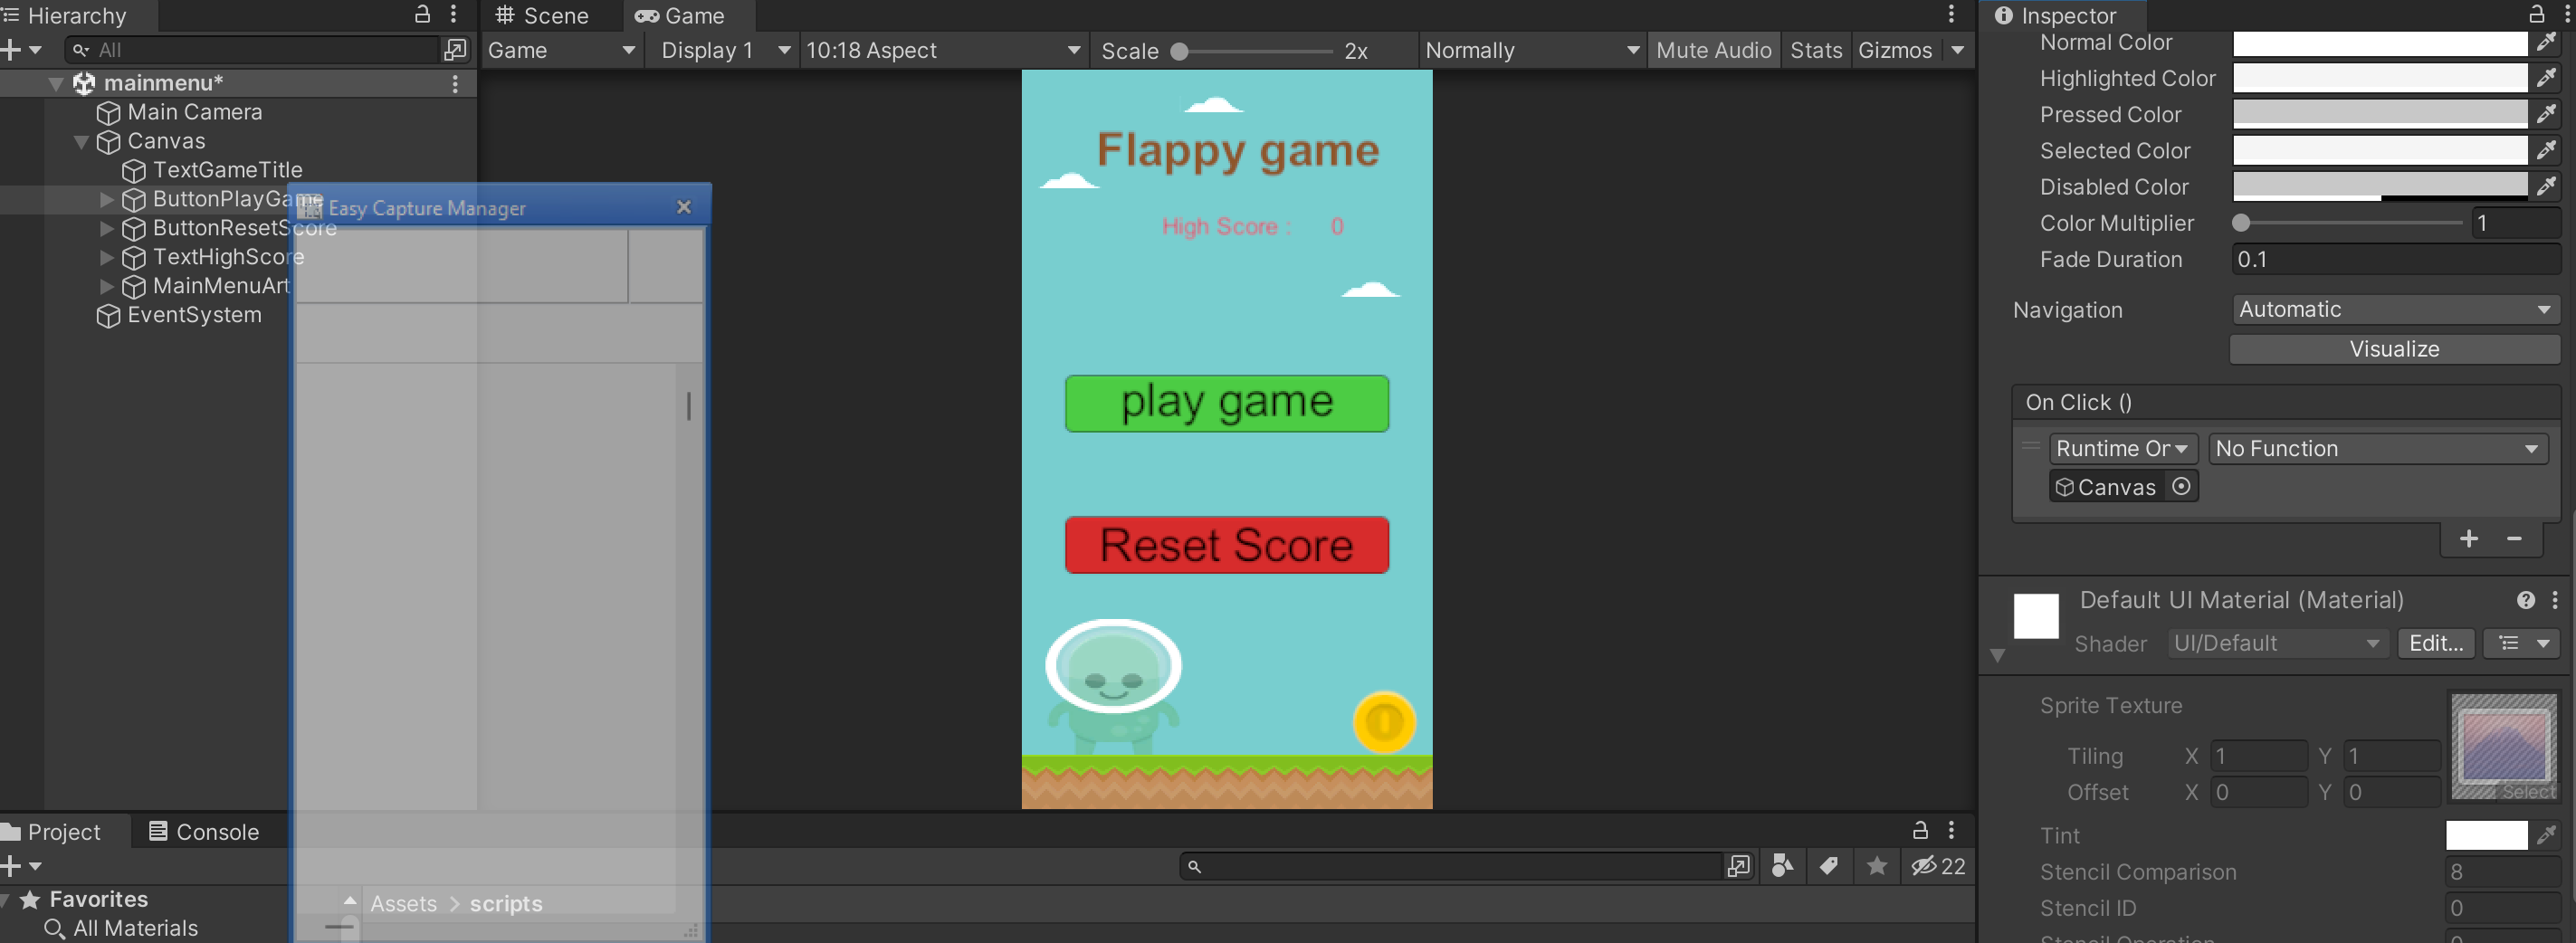The width and height of the screenshot is (2576, 943).
Task: Toggle Mute Audio in Game view
Action: click(1712, 50)
